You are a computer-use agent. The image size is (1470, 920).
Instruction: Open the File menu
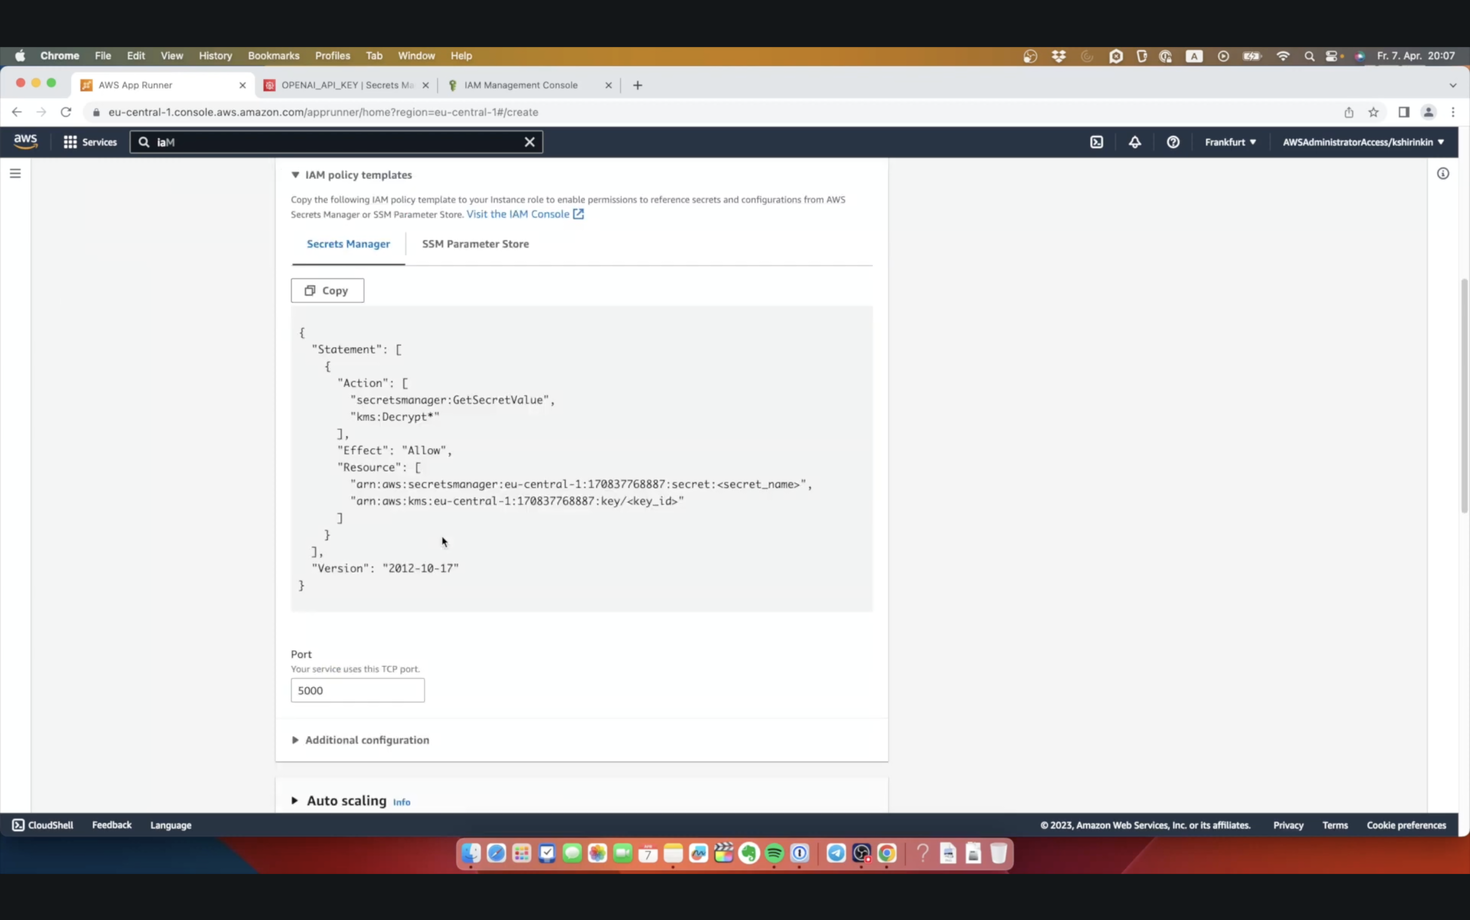tap(103, 56)
